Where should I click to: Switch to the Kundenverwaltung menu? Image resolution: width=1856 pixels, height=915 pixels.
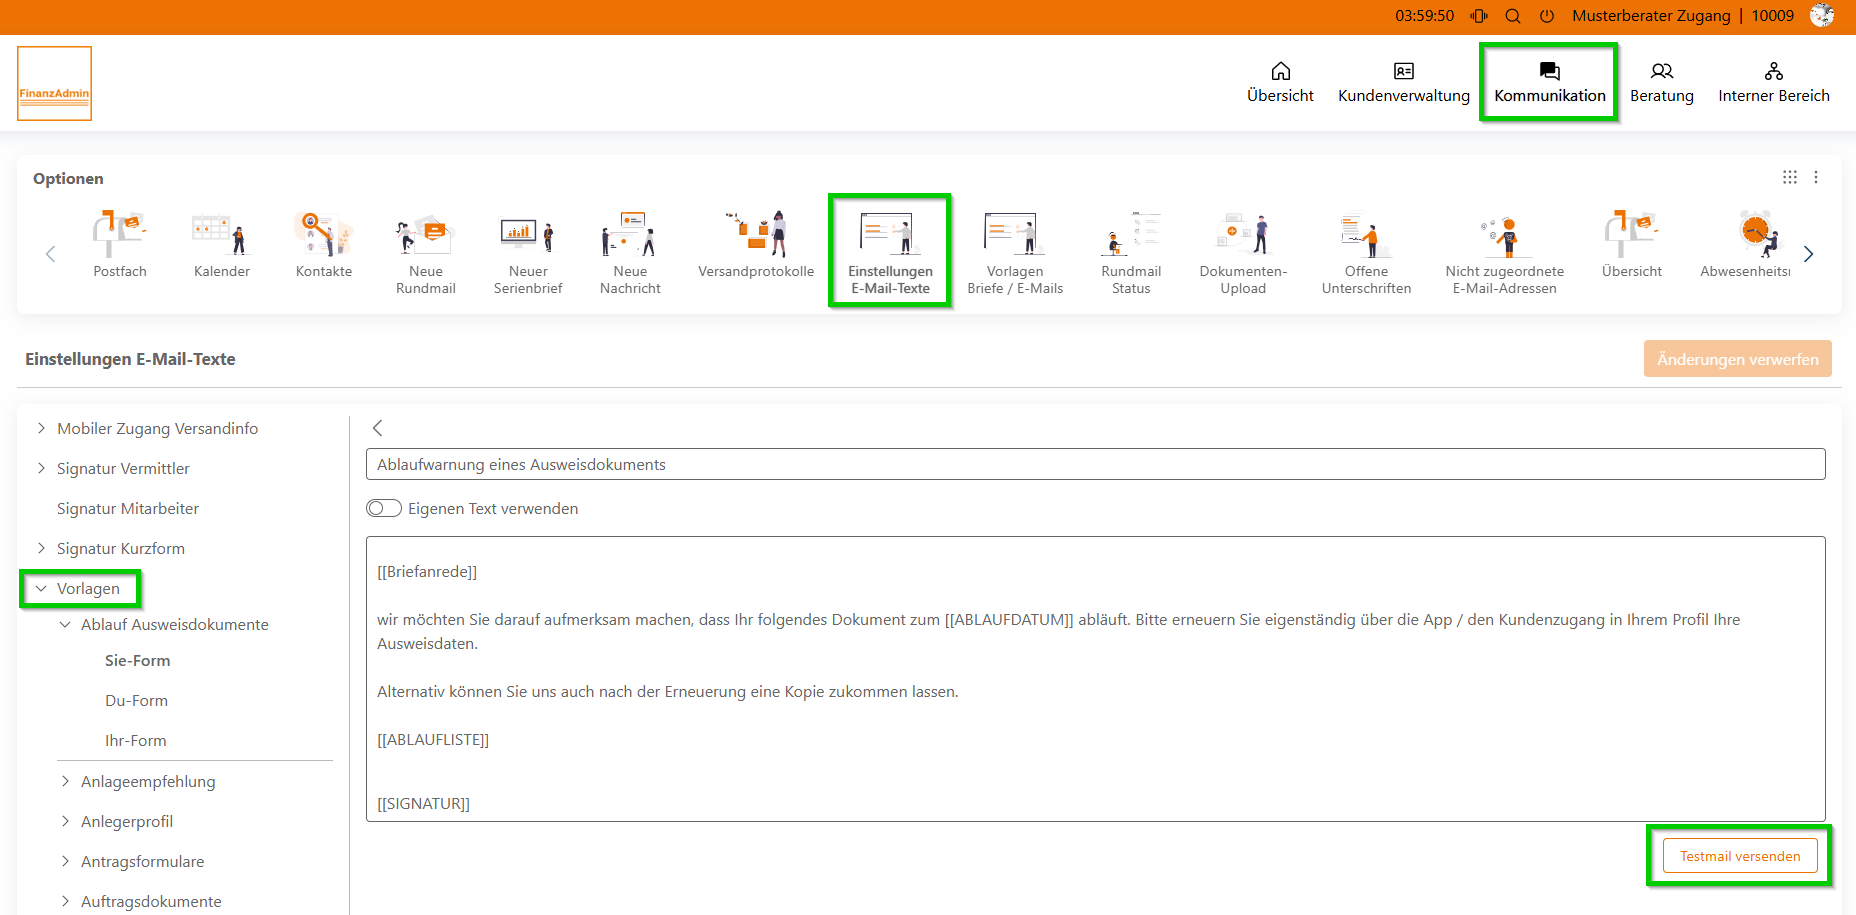(x=1403, y=82)
